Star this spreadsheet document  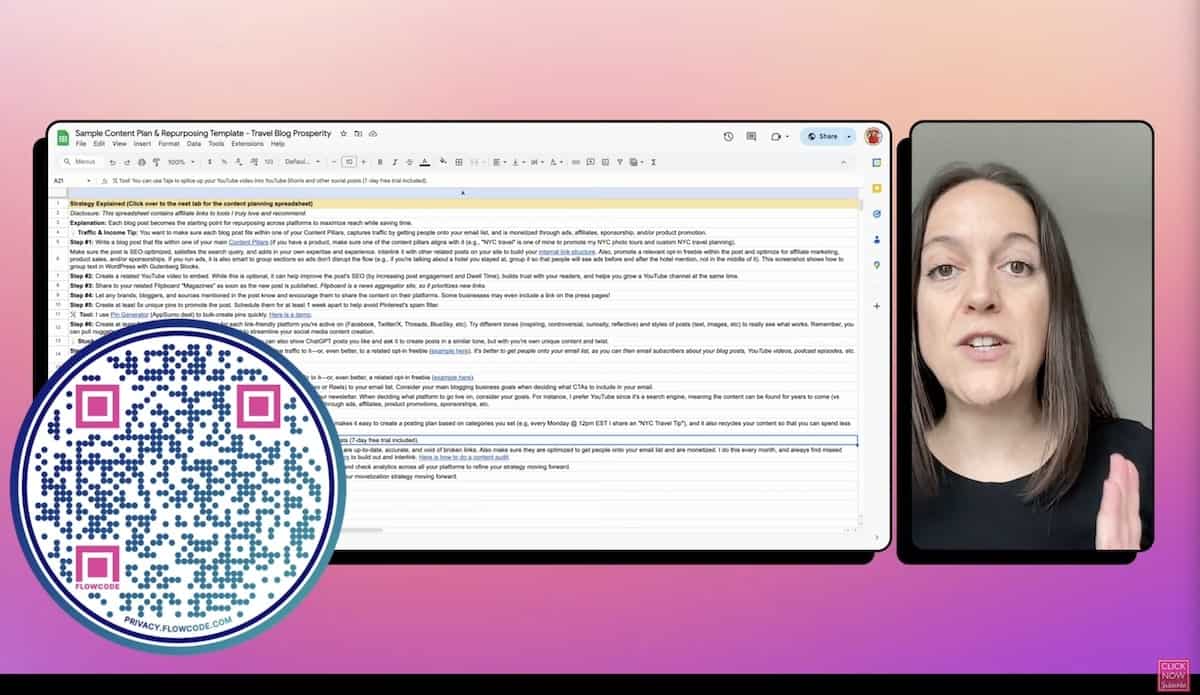coord(343,133)
